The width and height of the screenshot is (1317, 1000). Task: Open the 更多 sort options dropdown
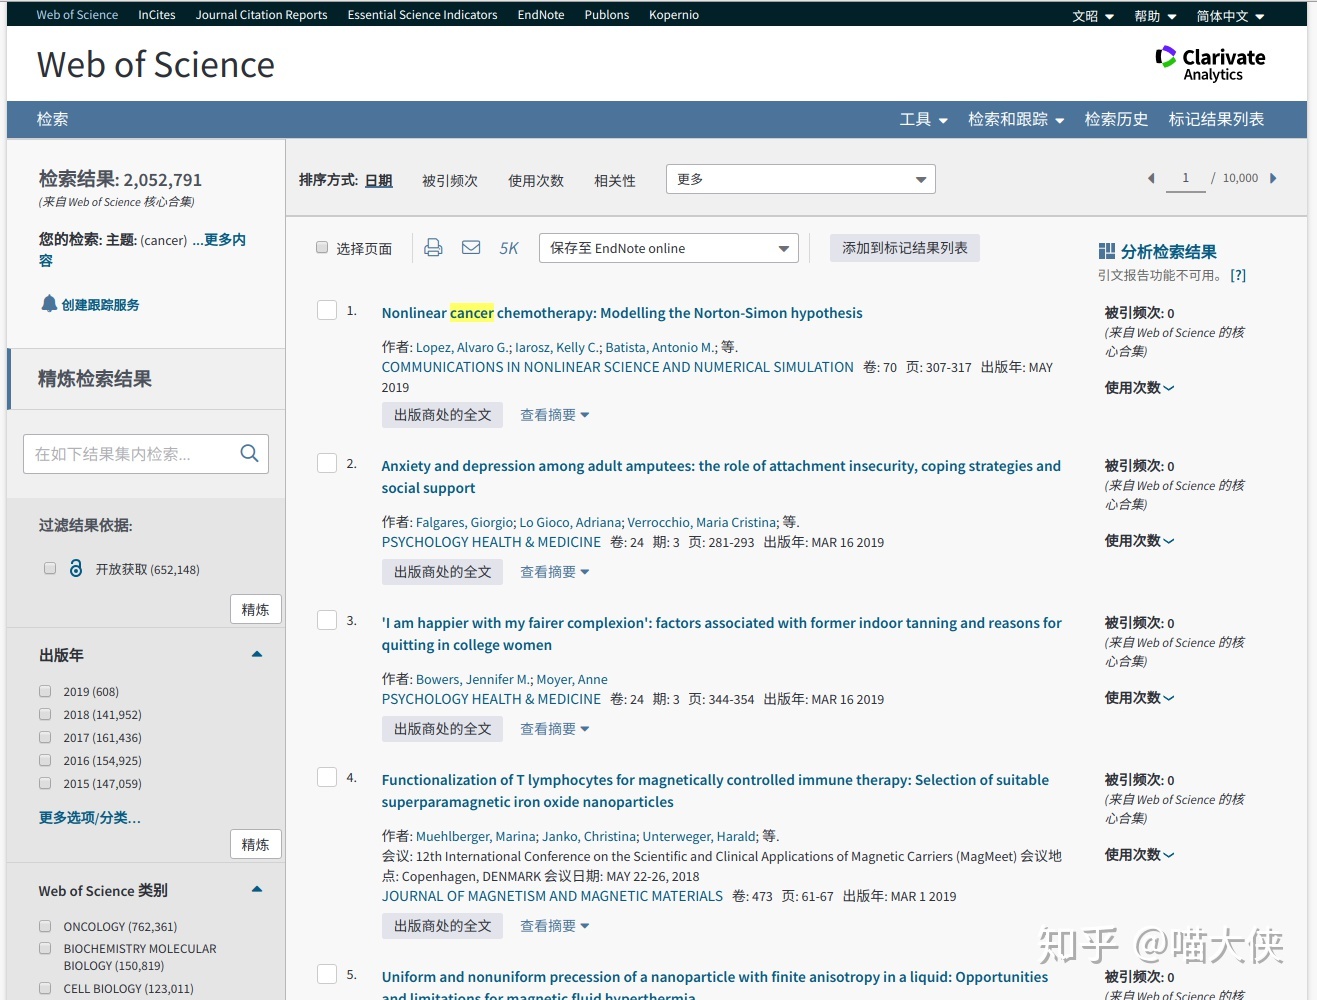[x=801, y=179]
